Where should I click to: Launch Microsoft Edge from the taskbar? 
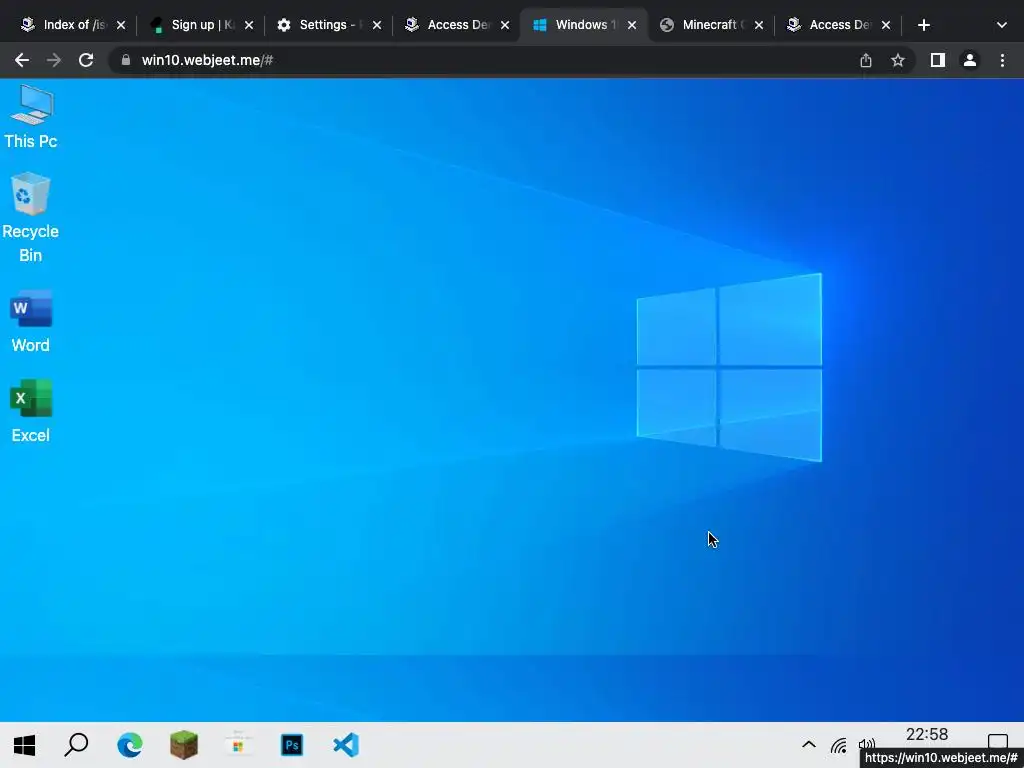[130, 744]
